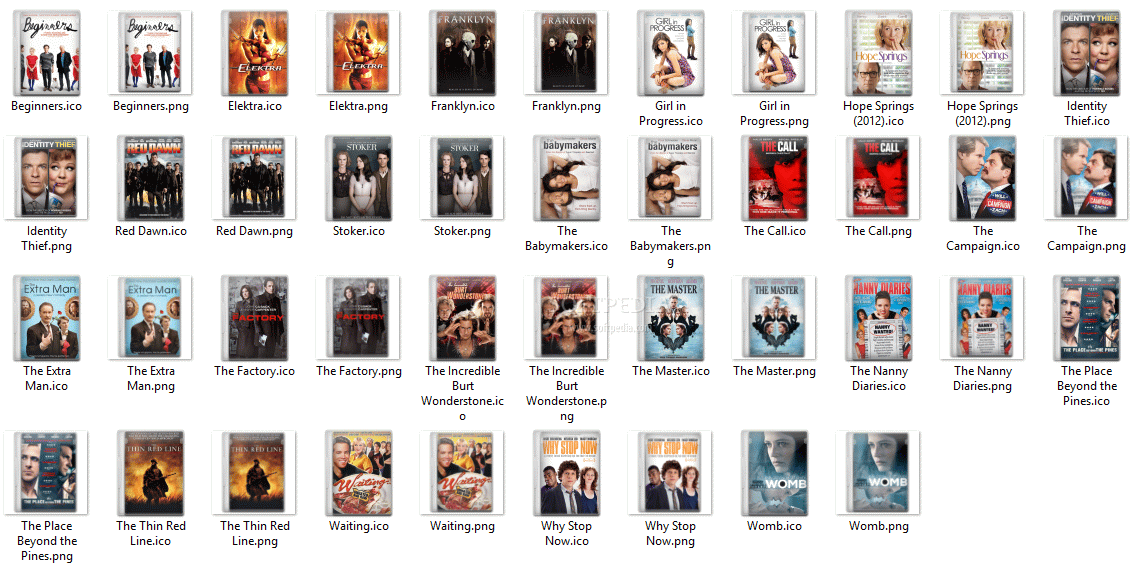
Task: Click The Call.png thumbnail
Action: point(878,178)
